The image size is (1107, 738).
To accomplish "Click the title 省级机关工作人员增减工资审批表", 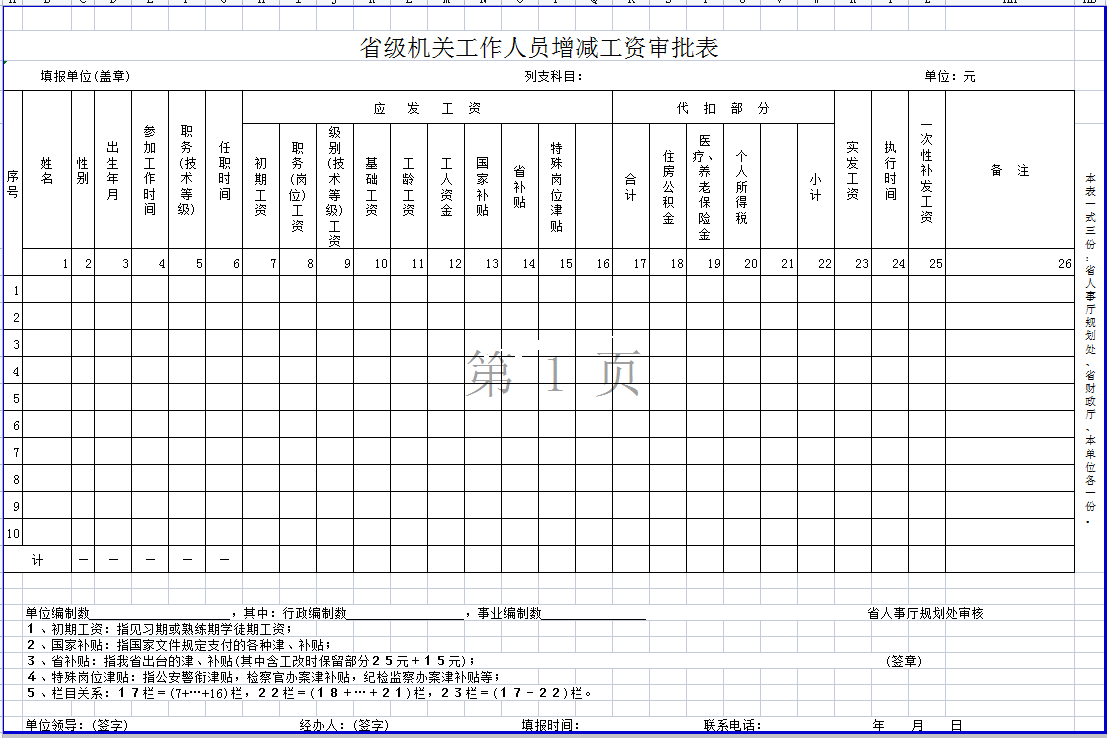I will coord(539,48).
